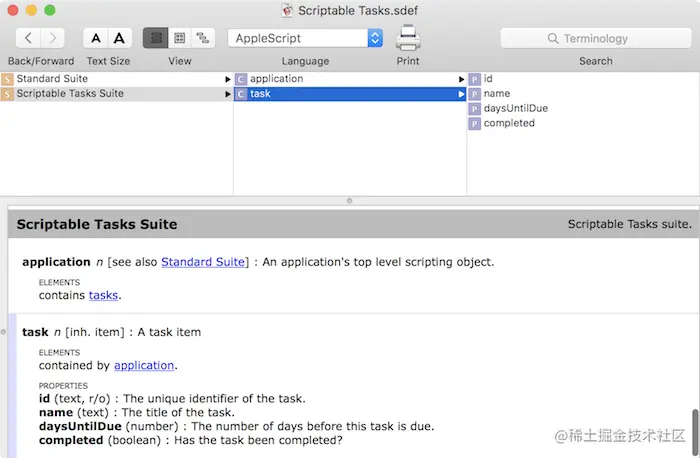Select the completed property row
This screenshot has width=700, height=458.
pos(583,123)
